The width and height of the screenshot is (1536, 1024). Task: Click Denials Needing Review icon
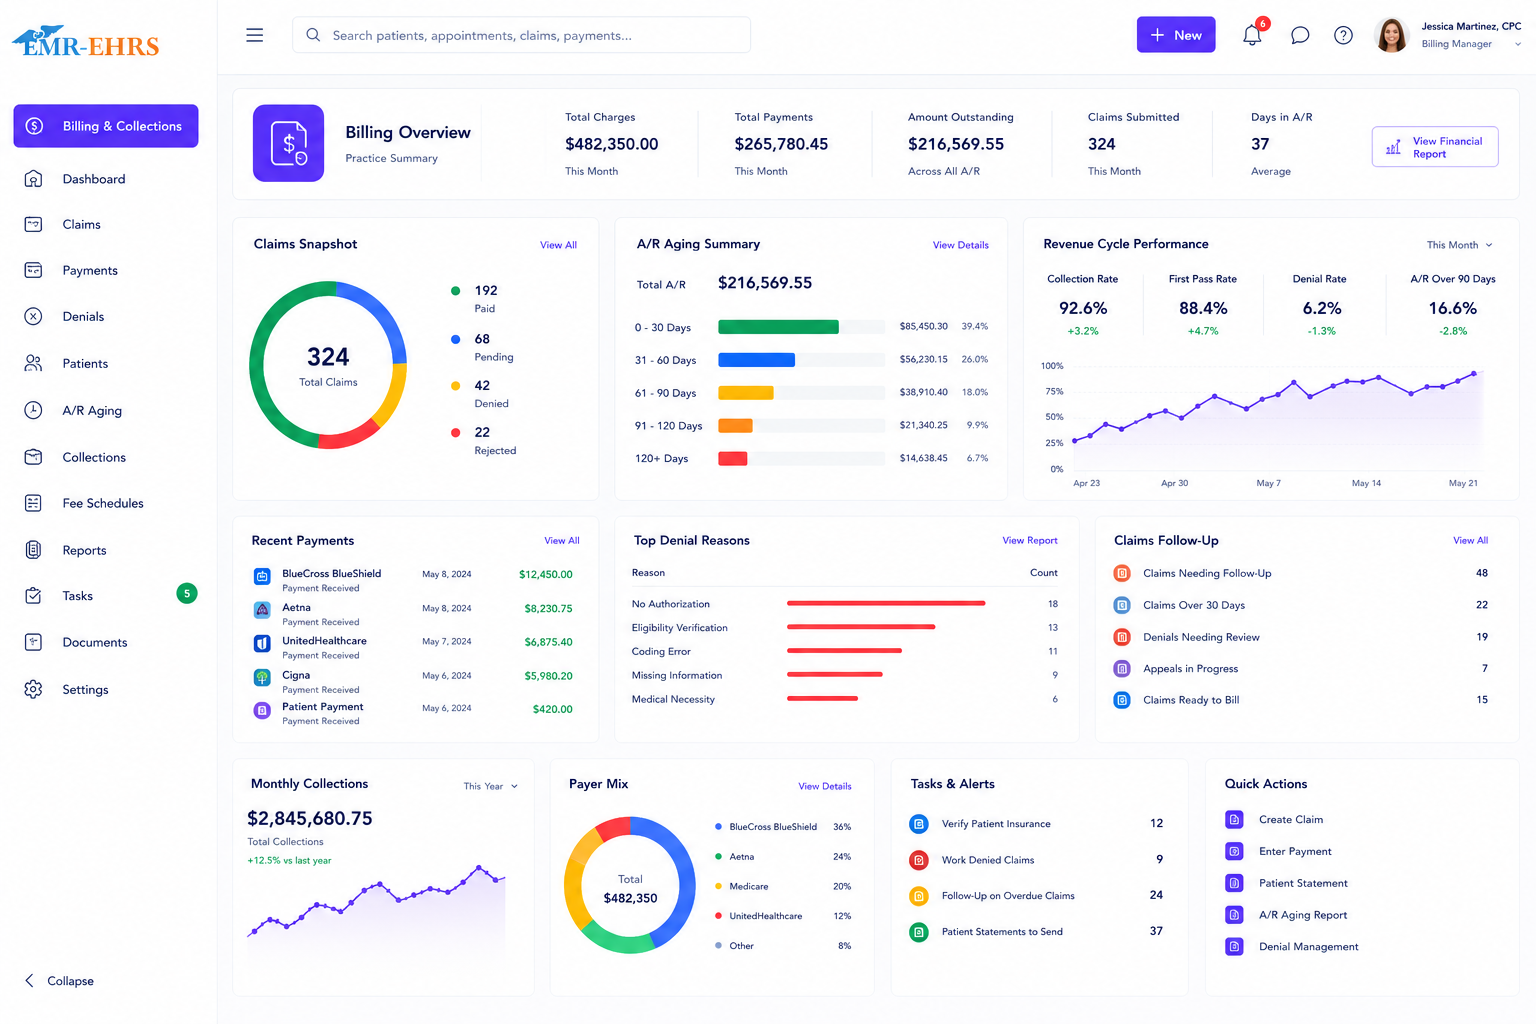[1122, 637]
